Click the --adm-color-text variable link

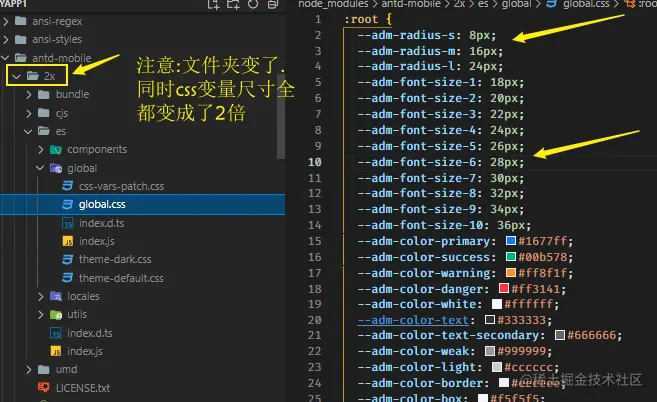pyautogui.click(x=413, y=320)
